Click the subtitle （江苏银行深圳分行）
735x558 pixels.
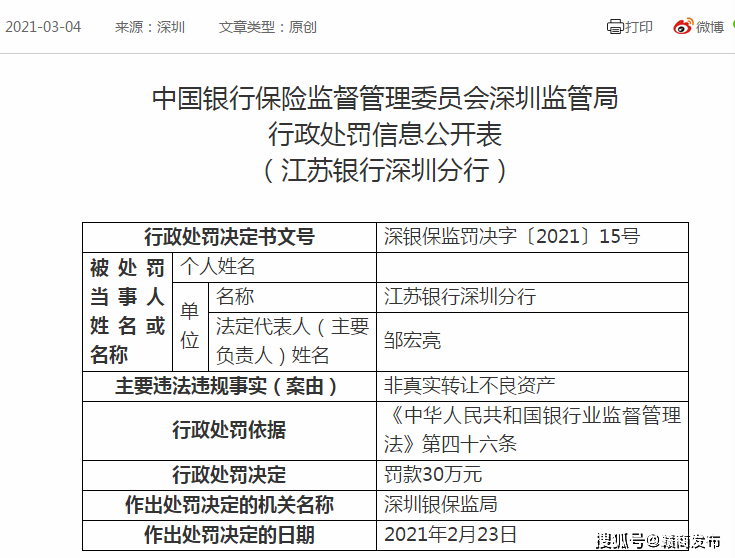(385, 170)
